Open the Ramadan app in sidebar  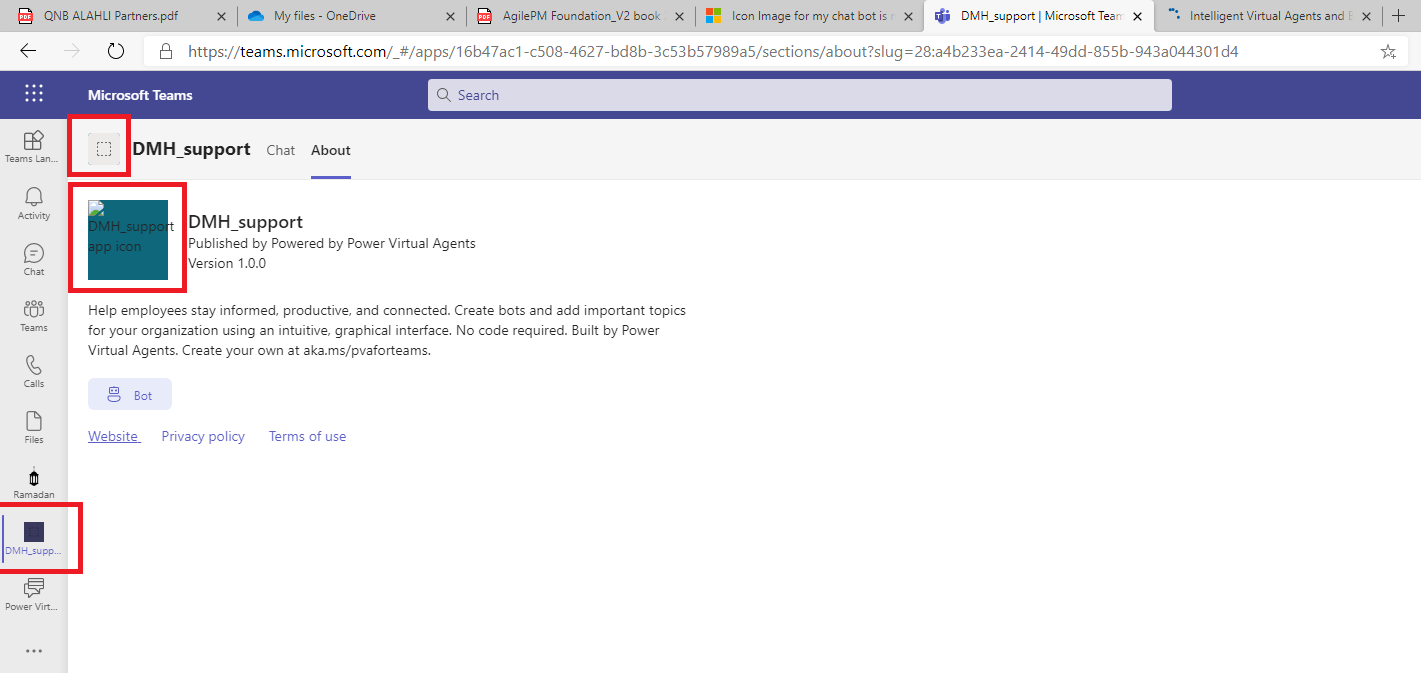point(34,483)
